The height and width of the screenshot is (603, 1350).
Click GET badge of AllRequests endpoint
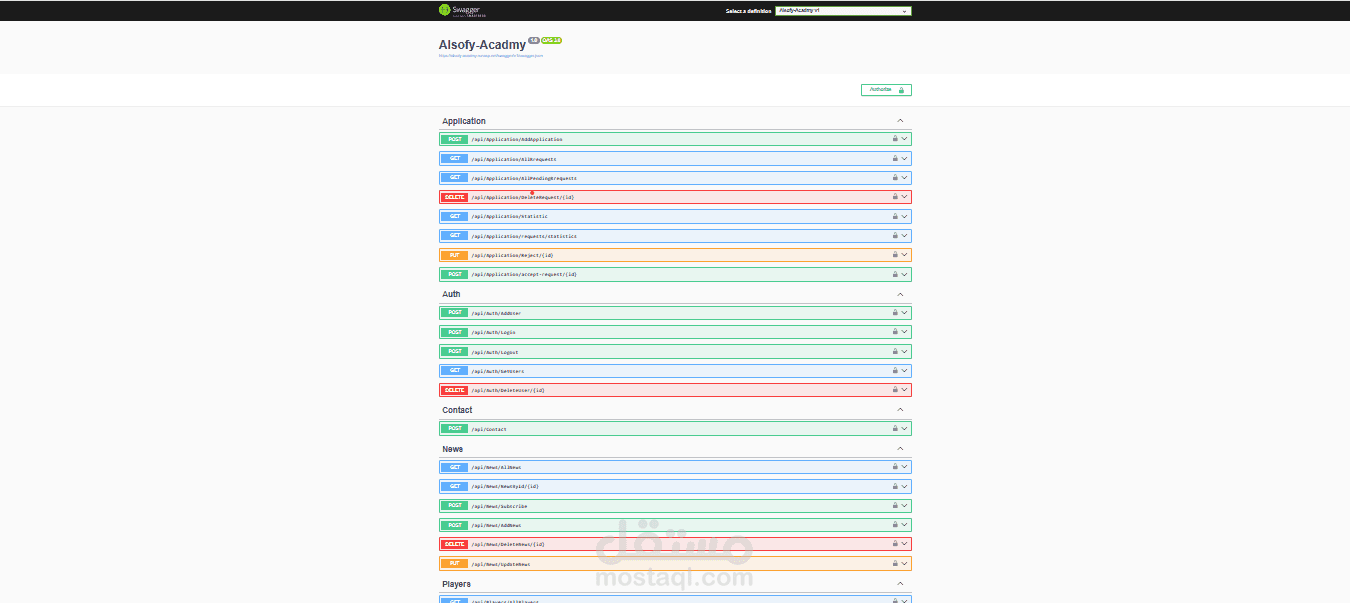pos(454,158)
